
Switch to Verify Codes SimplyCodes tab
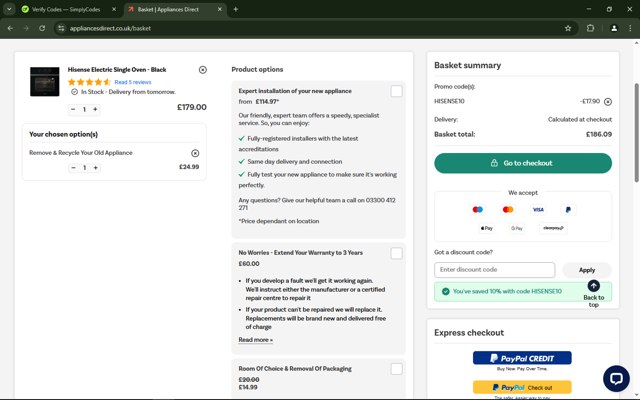coord(66,9)
